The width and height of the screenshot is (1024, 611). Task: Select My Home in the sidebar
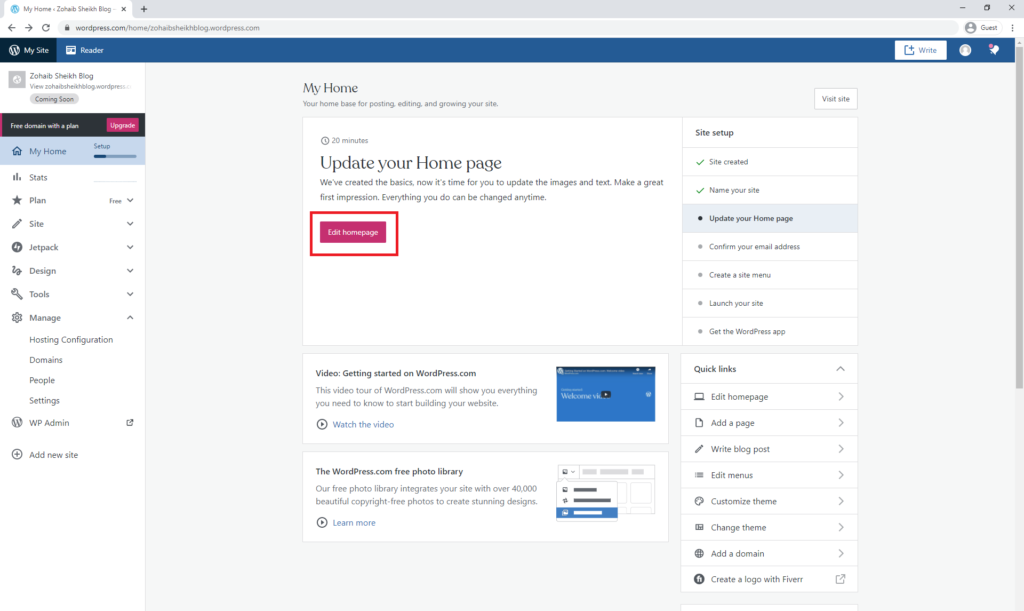coord(72,151)
